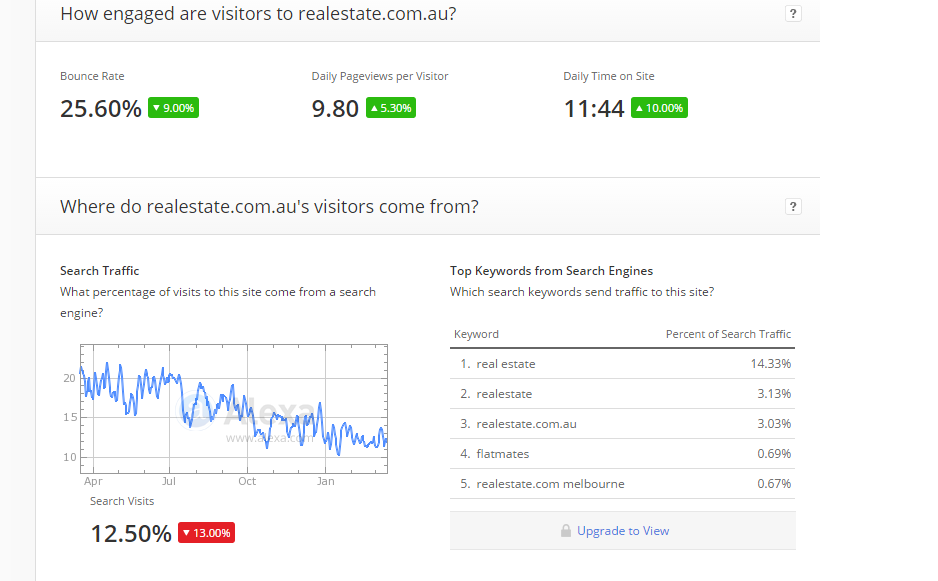938x581 pixels.
Task: Click the 'Search Visits' label below chart
Action: tap(122, 501)
